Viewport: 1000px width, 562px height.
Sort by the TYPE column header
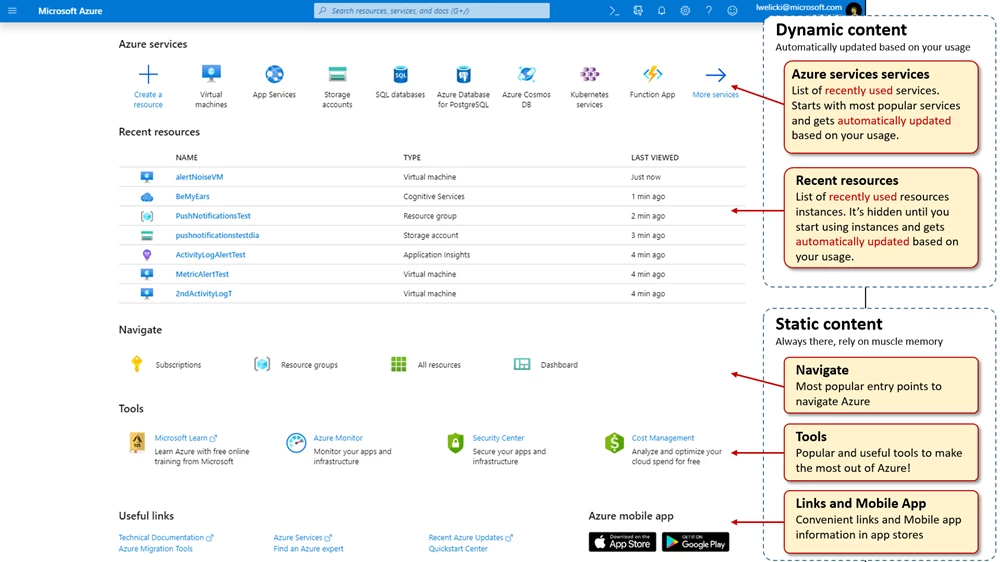(x=412, y=158)
